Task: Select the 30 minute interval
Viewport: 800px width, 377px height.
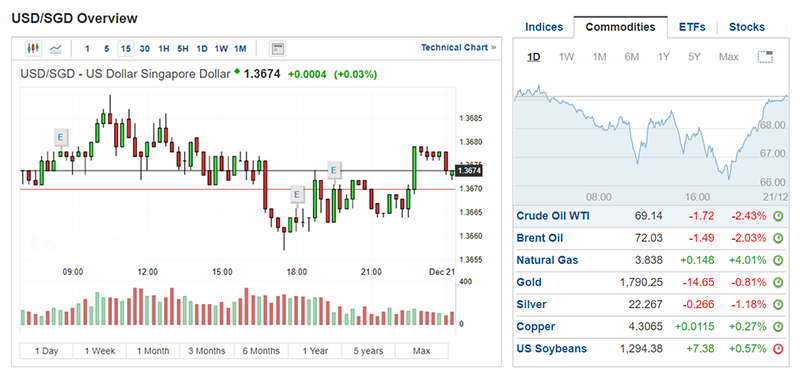Action: pyautogui.click(x=145, y=49)
